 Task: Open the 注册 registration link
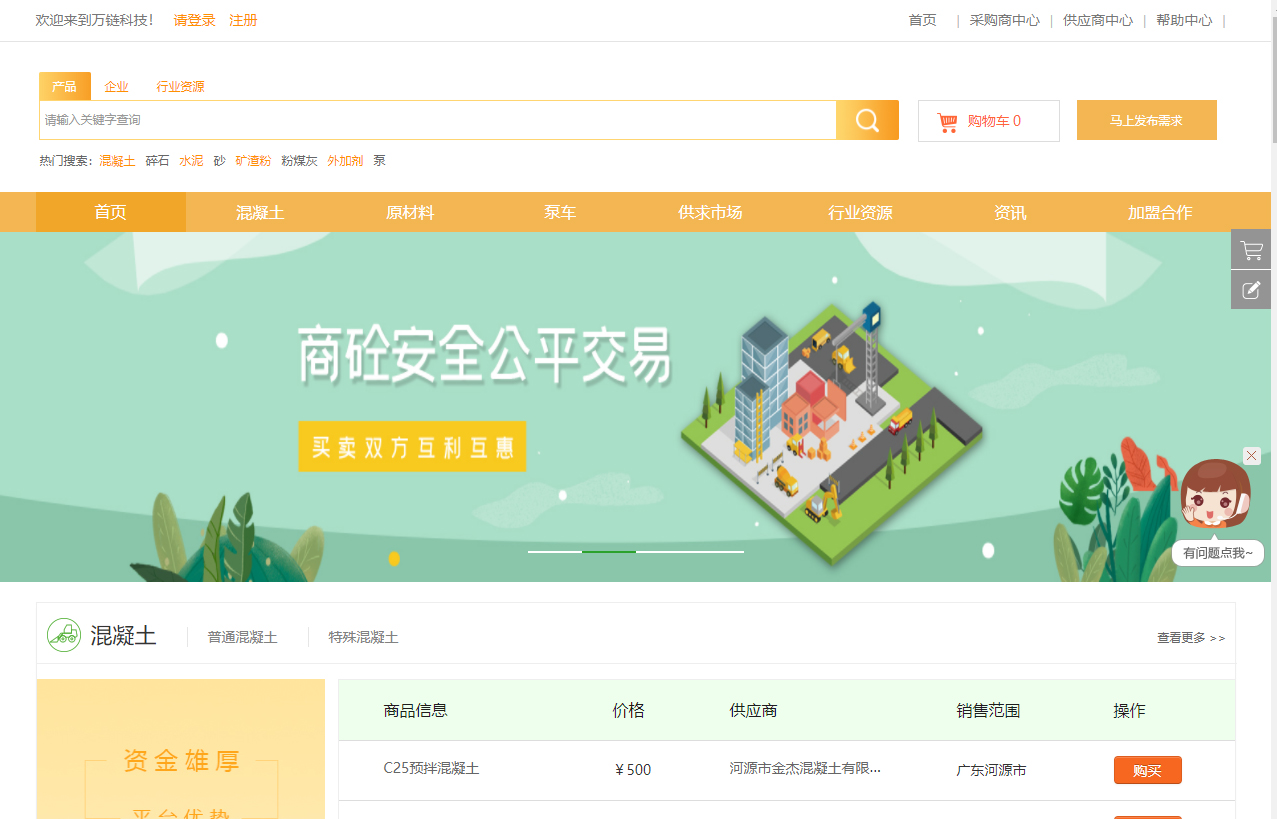(x=243, y=20)
